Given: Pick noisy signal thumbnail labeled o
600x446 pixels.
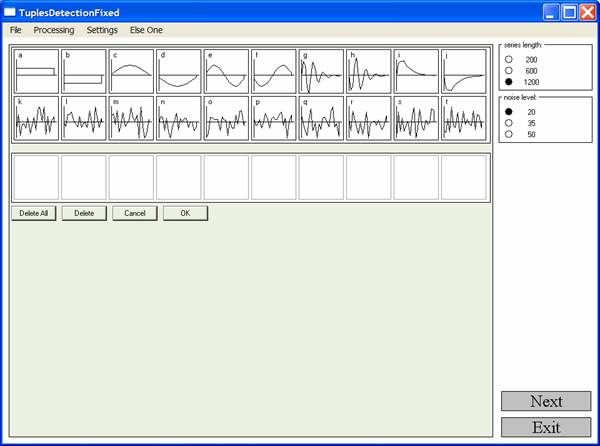Looking at the screenshot, I should [x=226, y=118].
